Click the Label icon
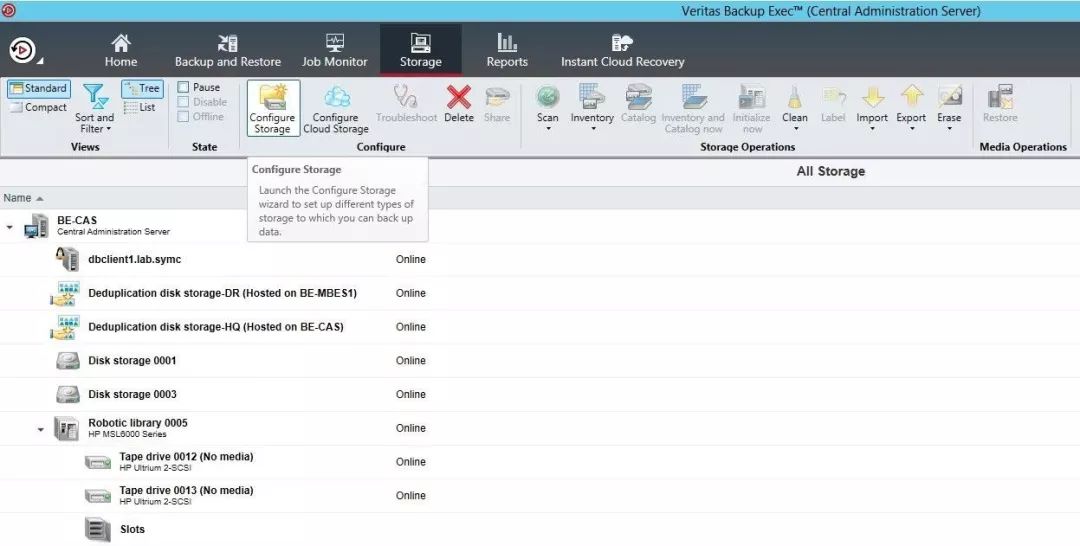 pyautogui.click(x=833, y=97)
